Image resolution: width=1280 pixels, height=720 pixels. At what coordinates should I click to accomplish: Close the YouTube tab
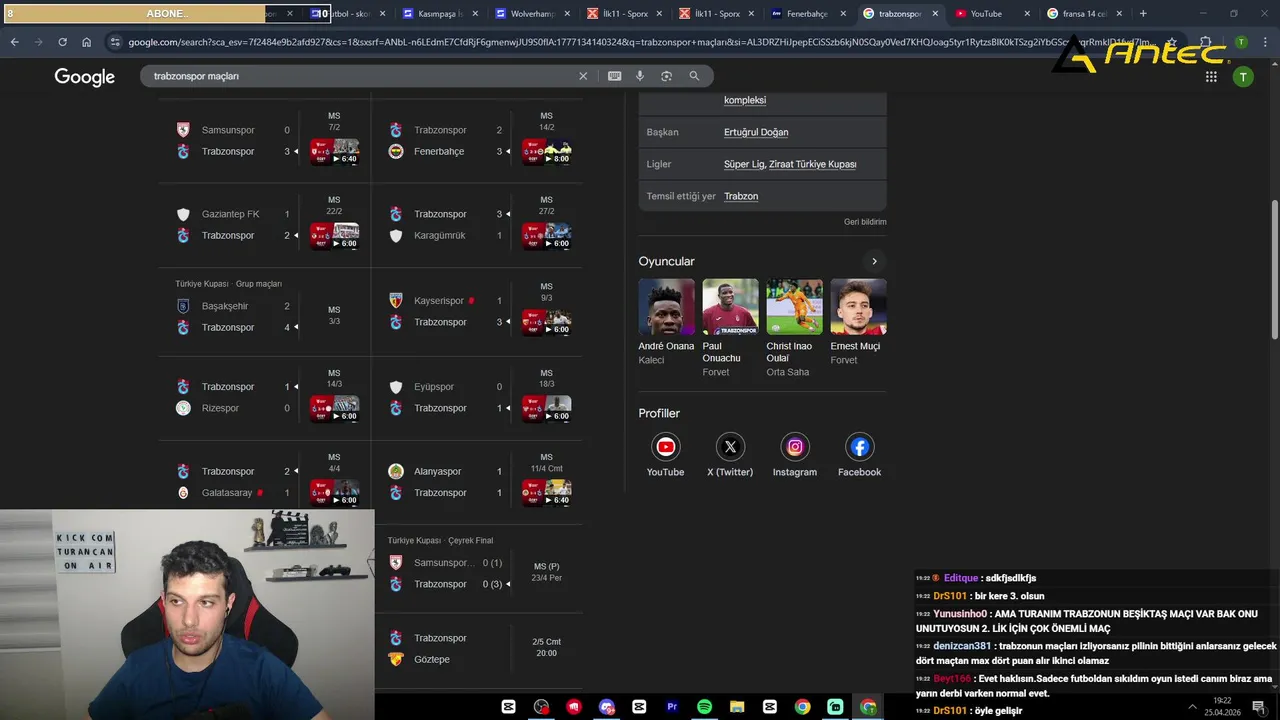click(1027, 14)
